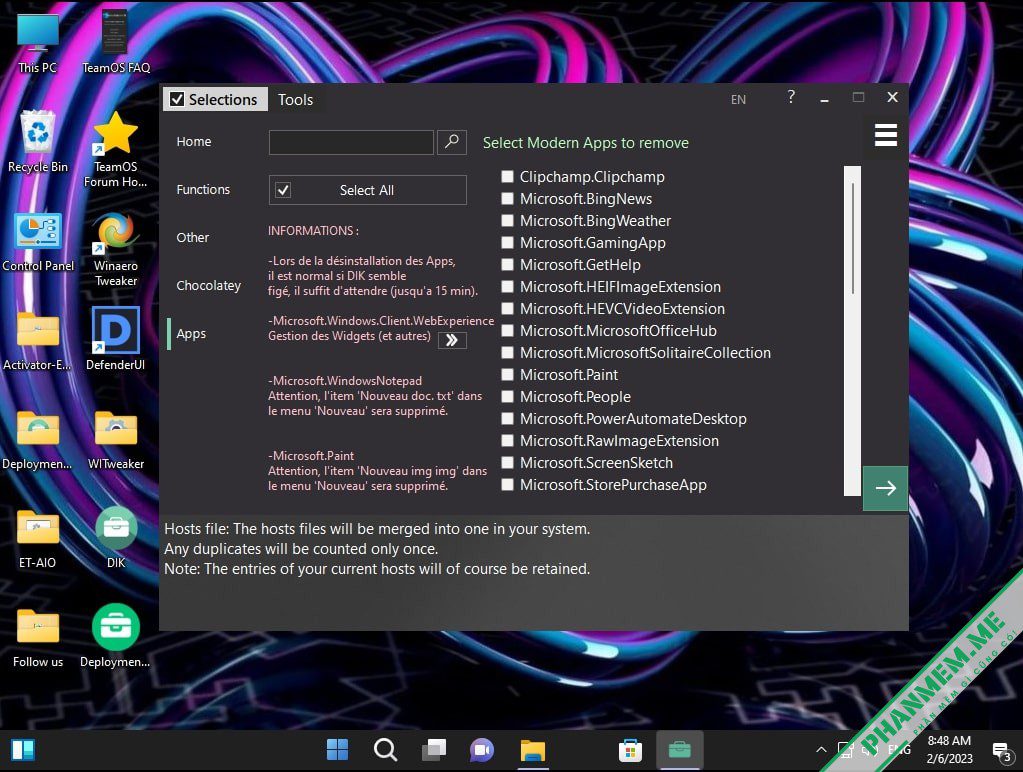Click the search magnifier button
This screenshot has width=1023, height=772.
click(x=451, y=142)
